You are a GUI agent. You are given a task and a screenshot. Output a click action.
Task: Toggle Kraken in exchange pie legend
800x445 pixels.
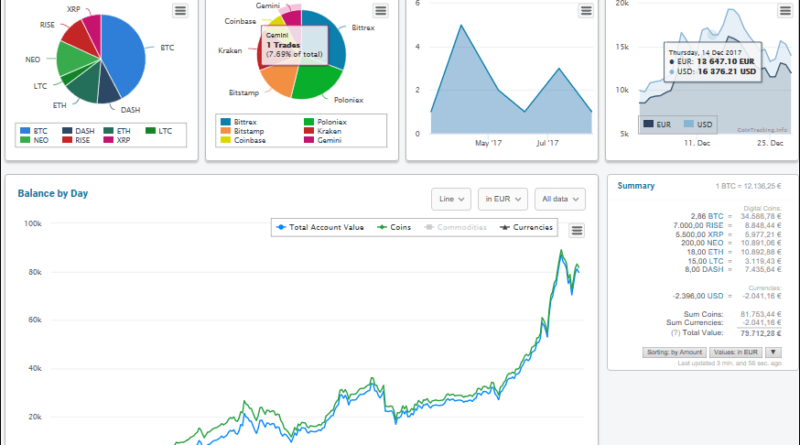coord(322,131)
